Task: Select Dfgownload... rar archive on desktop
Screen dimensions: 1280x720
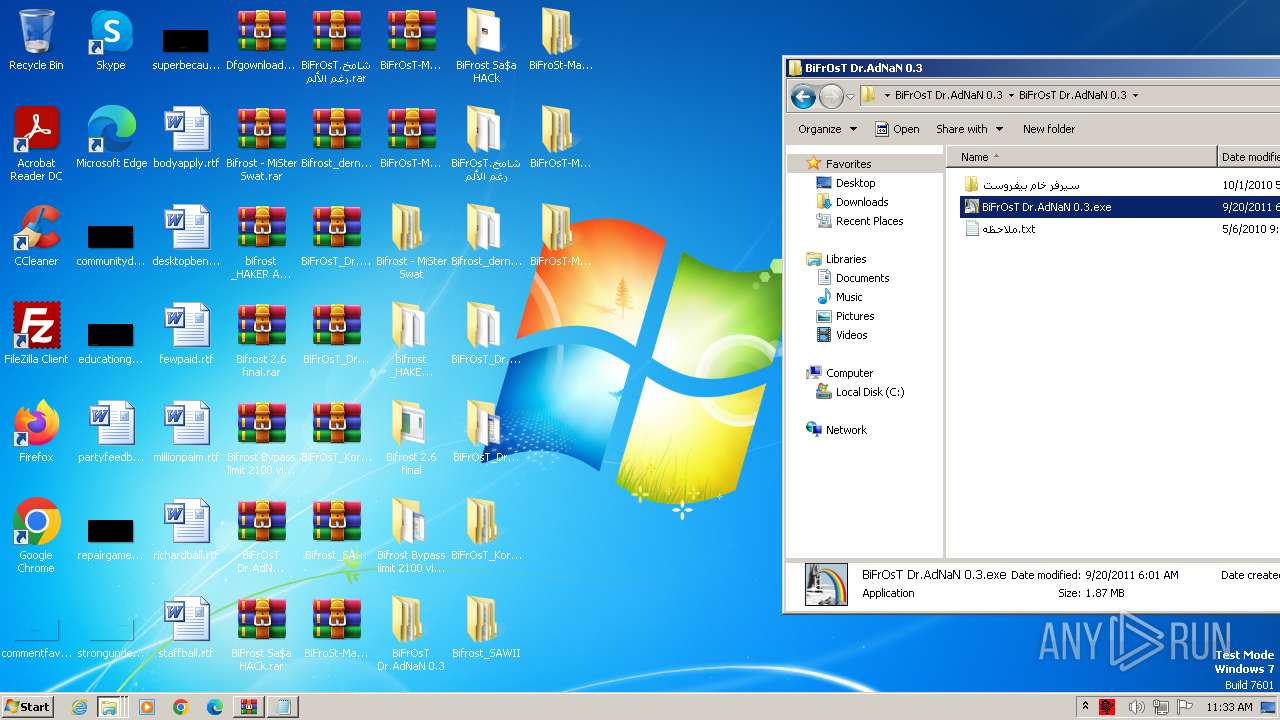Action: pos(261,40)
